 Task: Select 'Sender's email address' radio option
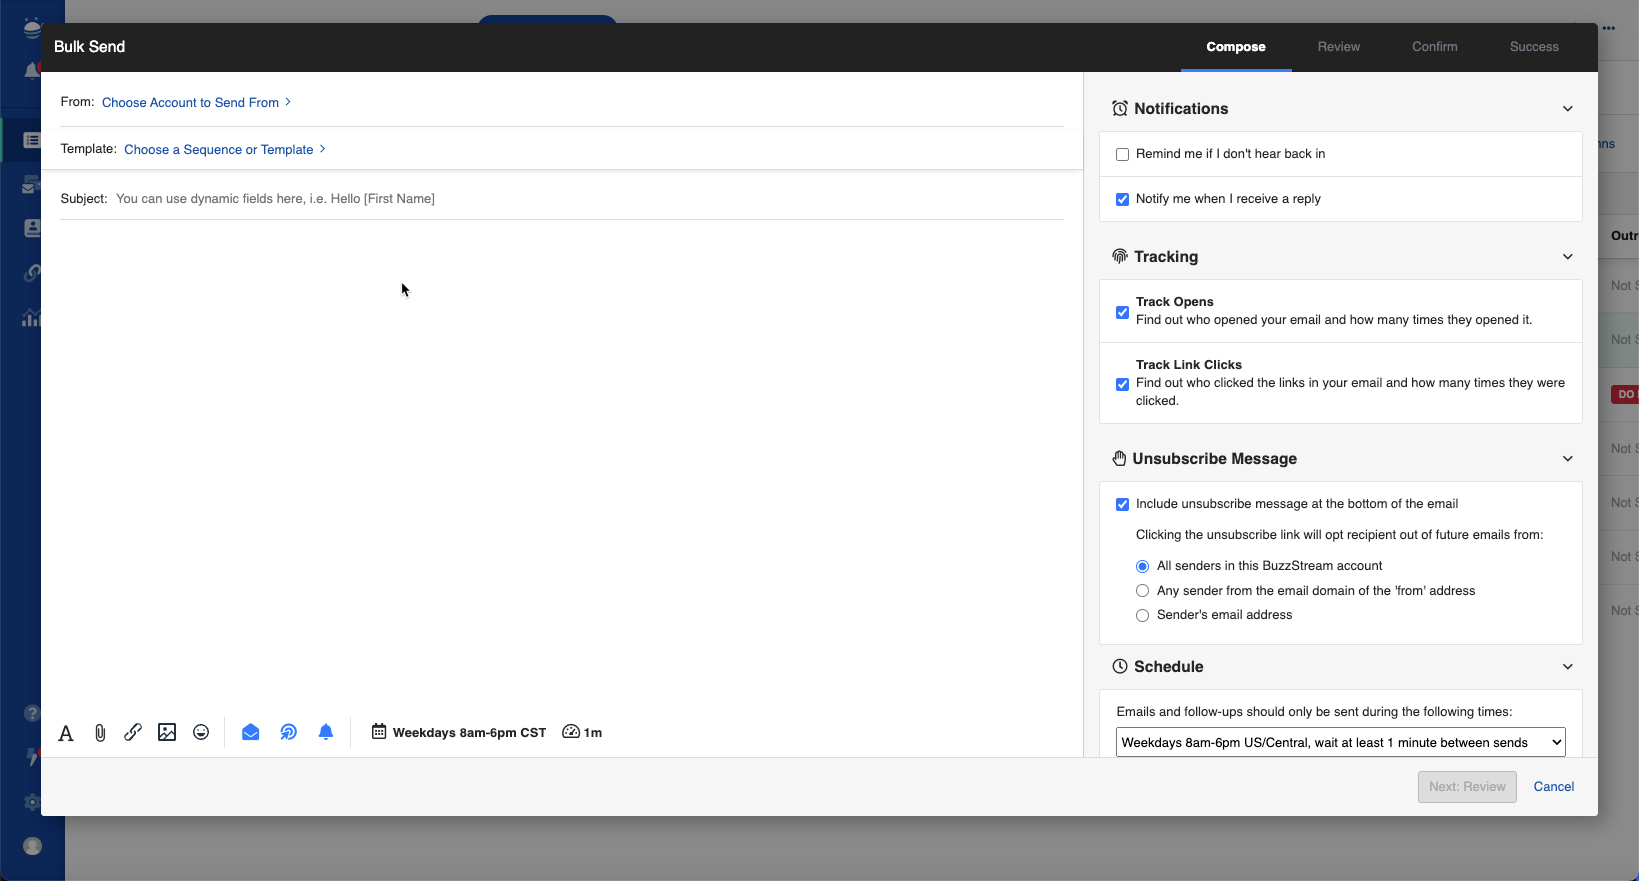pyautogui.click(x=1142, y=616)
